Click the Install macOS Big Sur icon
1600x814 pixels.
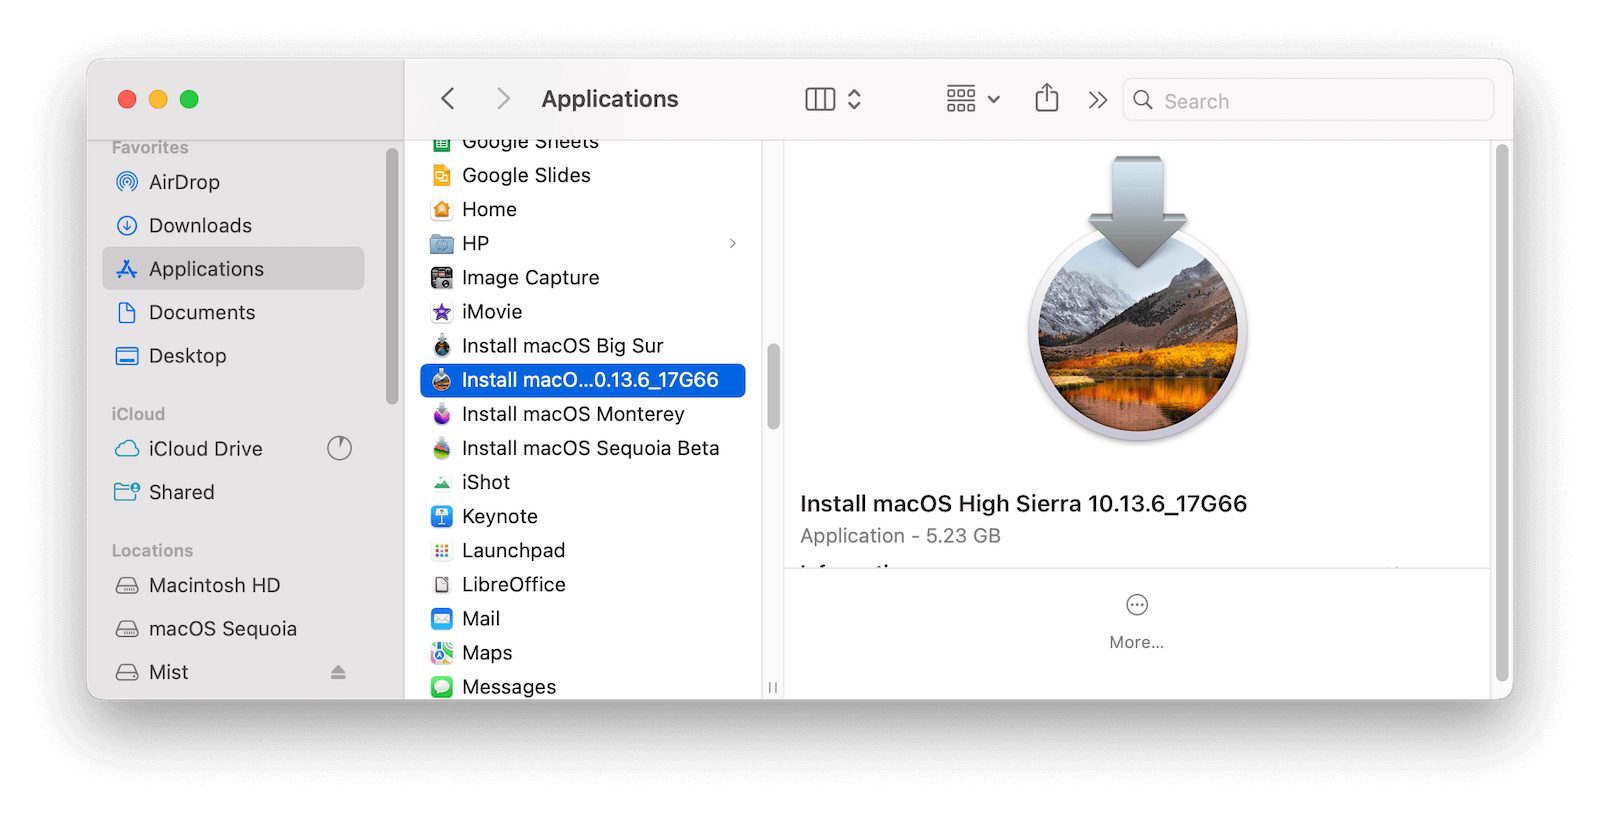pyautogui.click(x=441, y=346)
